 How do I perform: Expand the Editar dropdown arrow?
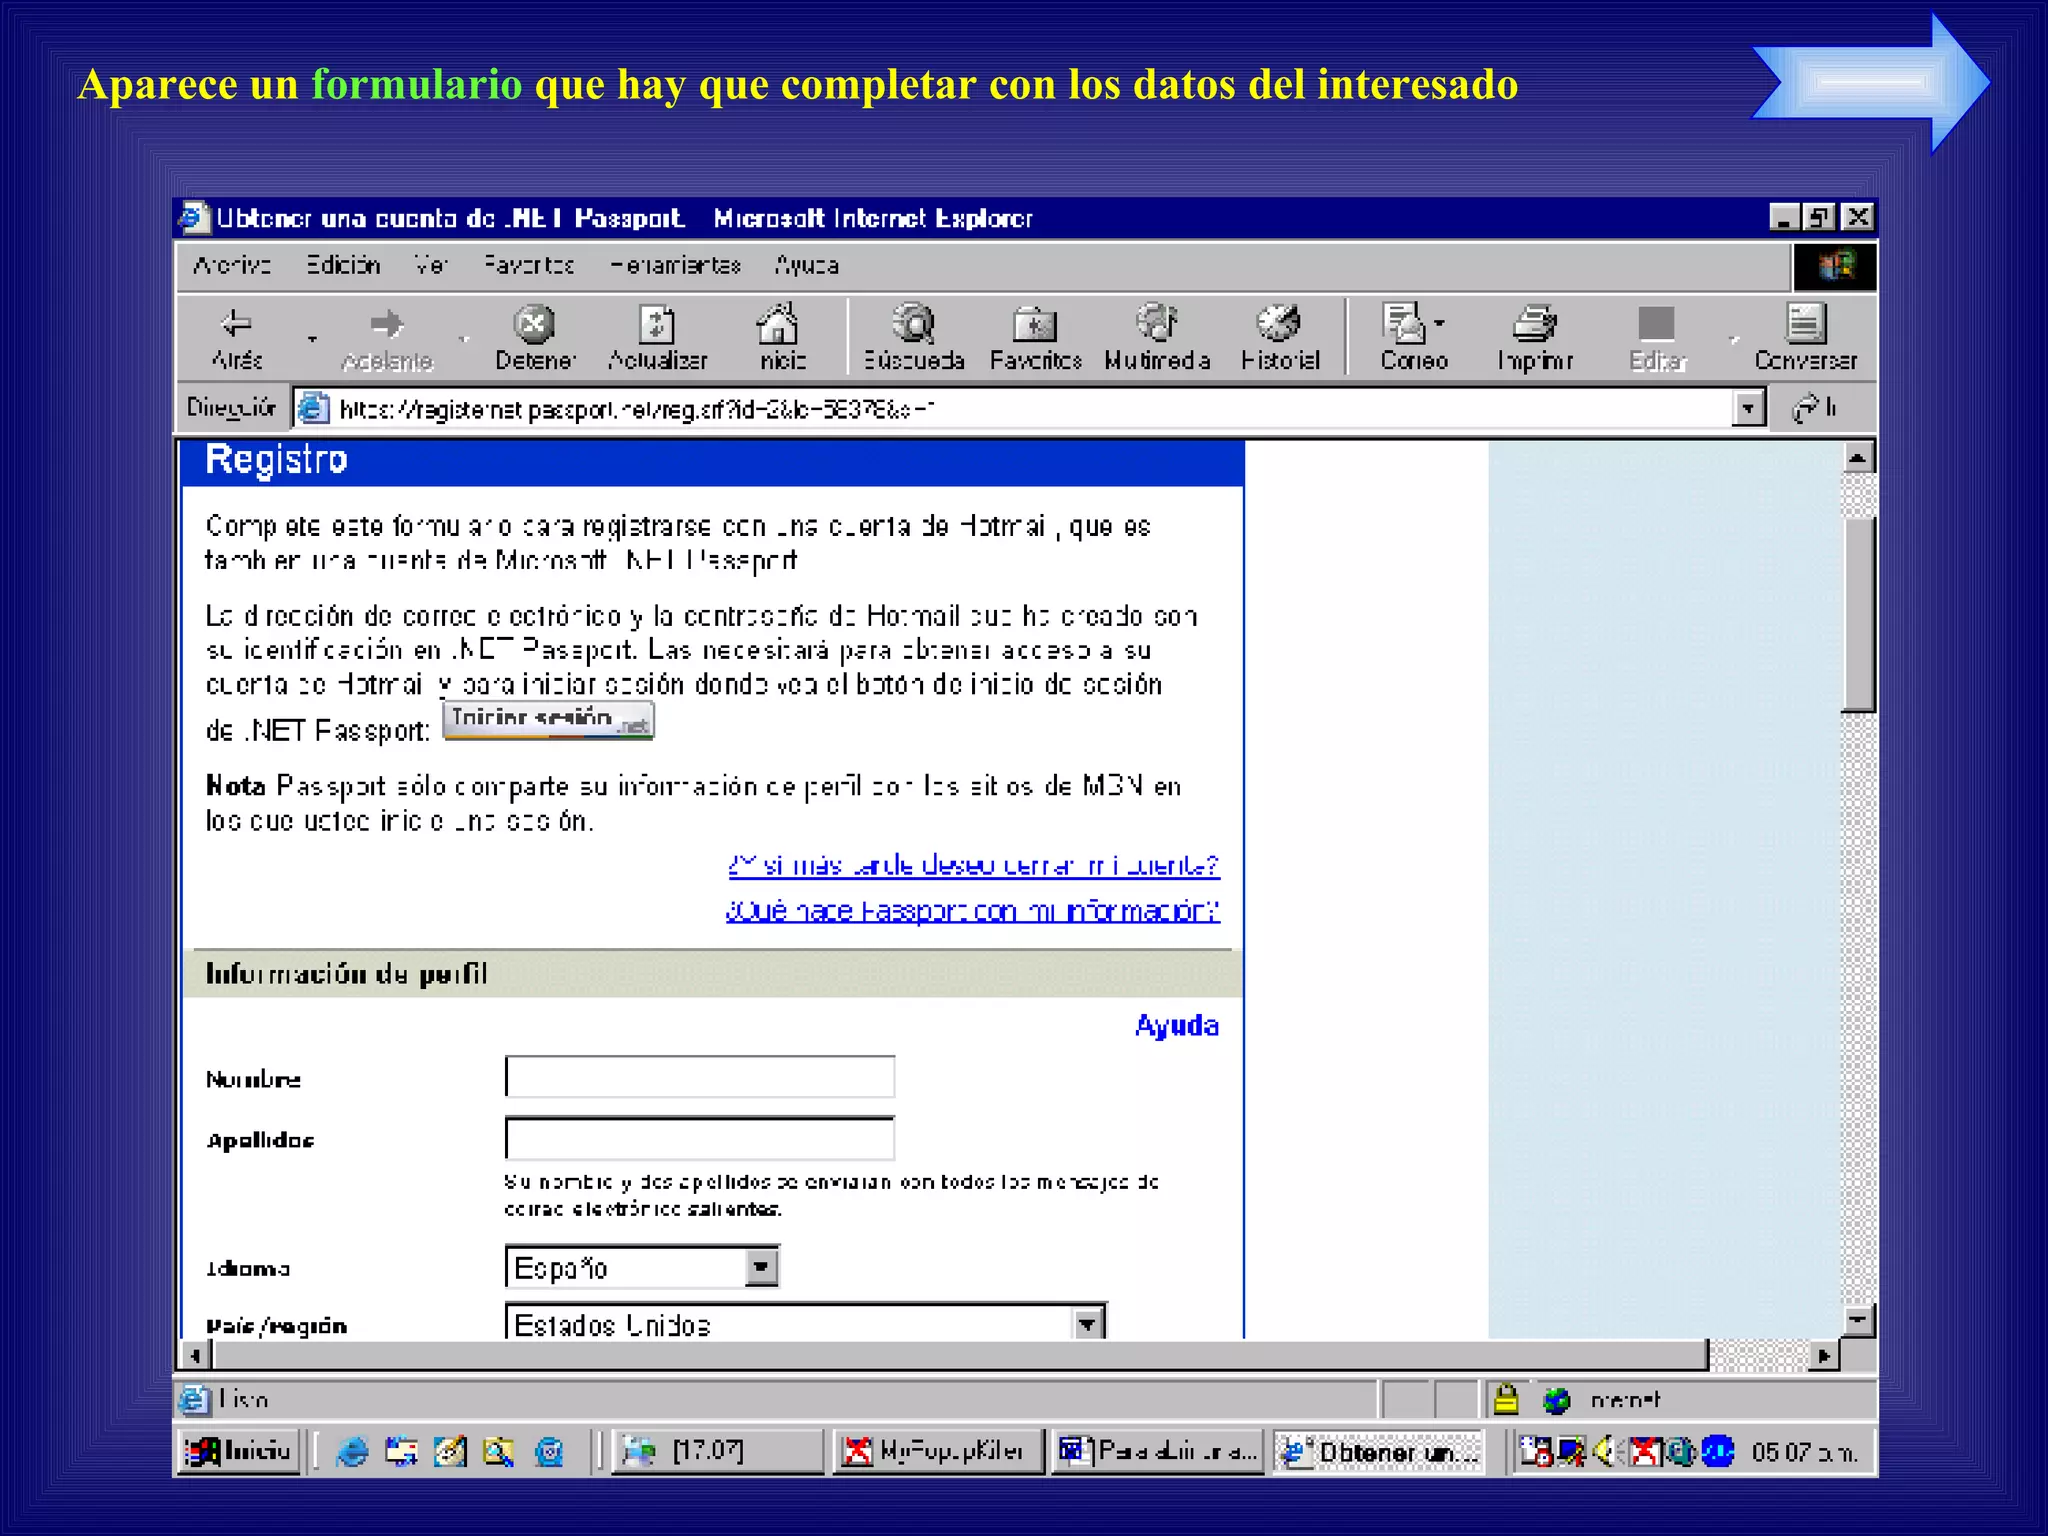point(1733,339)
